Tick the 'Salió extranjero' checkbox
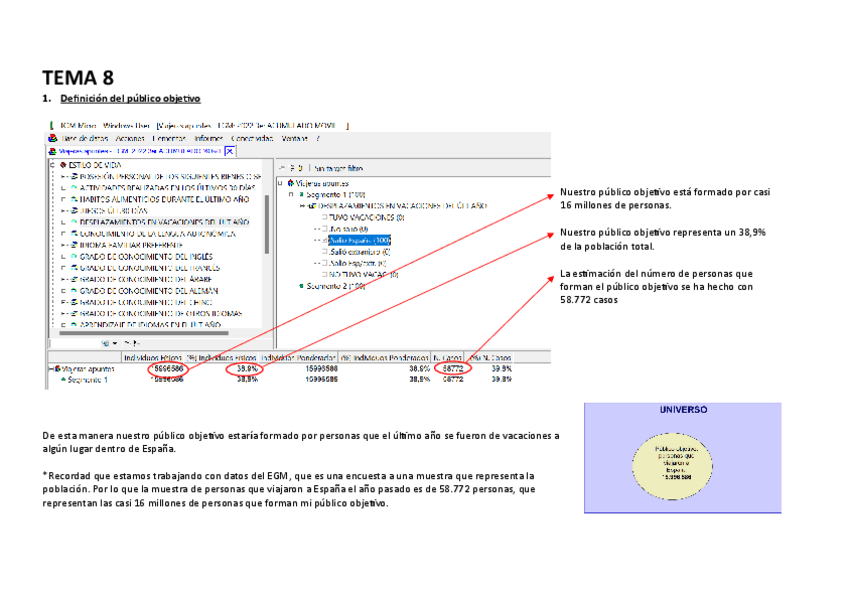 coord(325,251)
